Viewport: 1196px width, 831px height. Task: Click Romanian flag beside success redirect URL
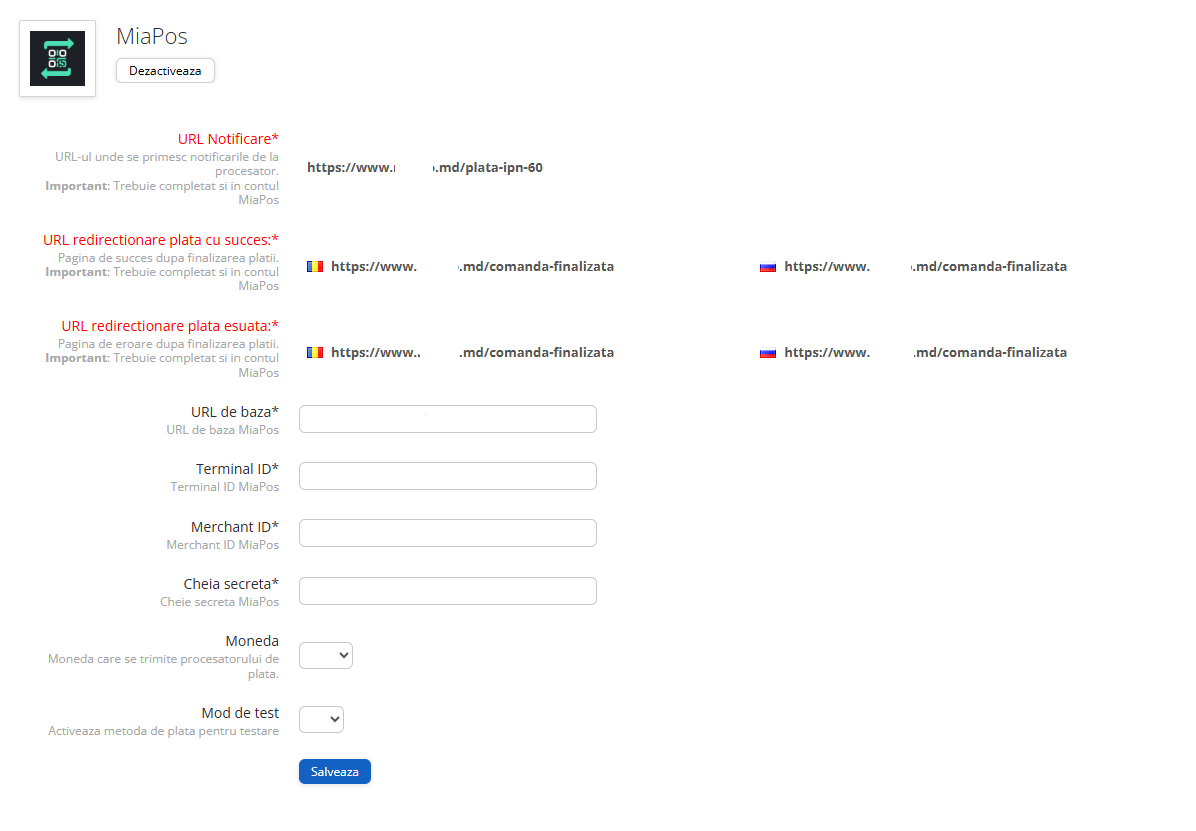point(315,266)
